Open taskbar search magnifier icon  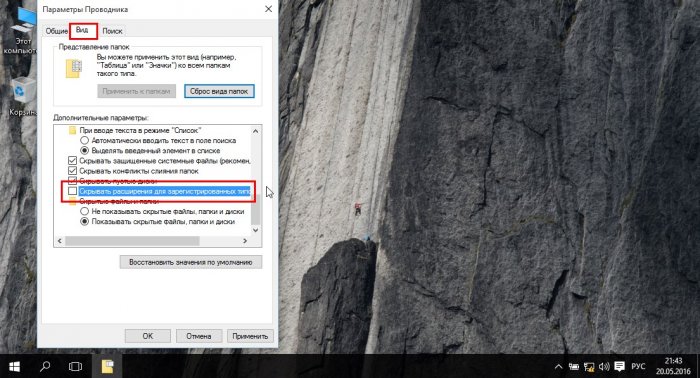(45, 366)
